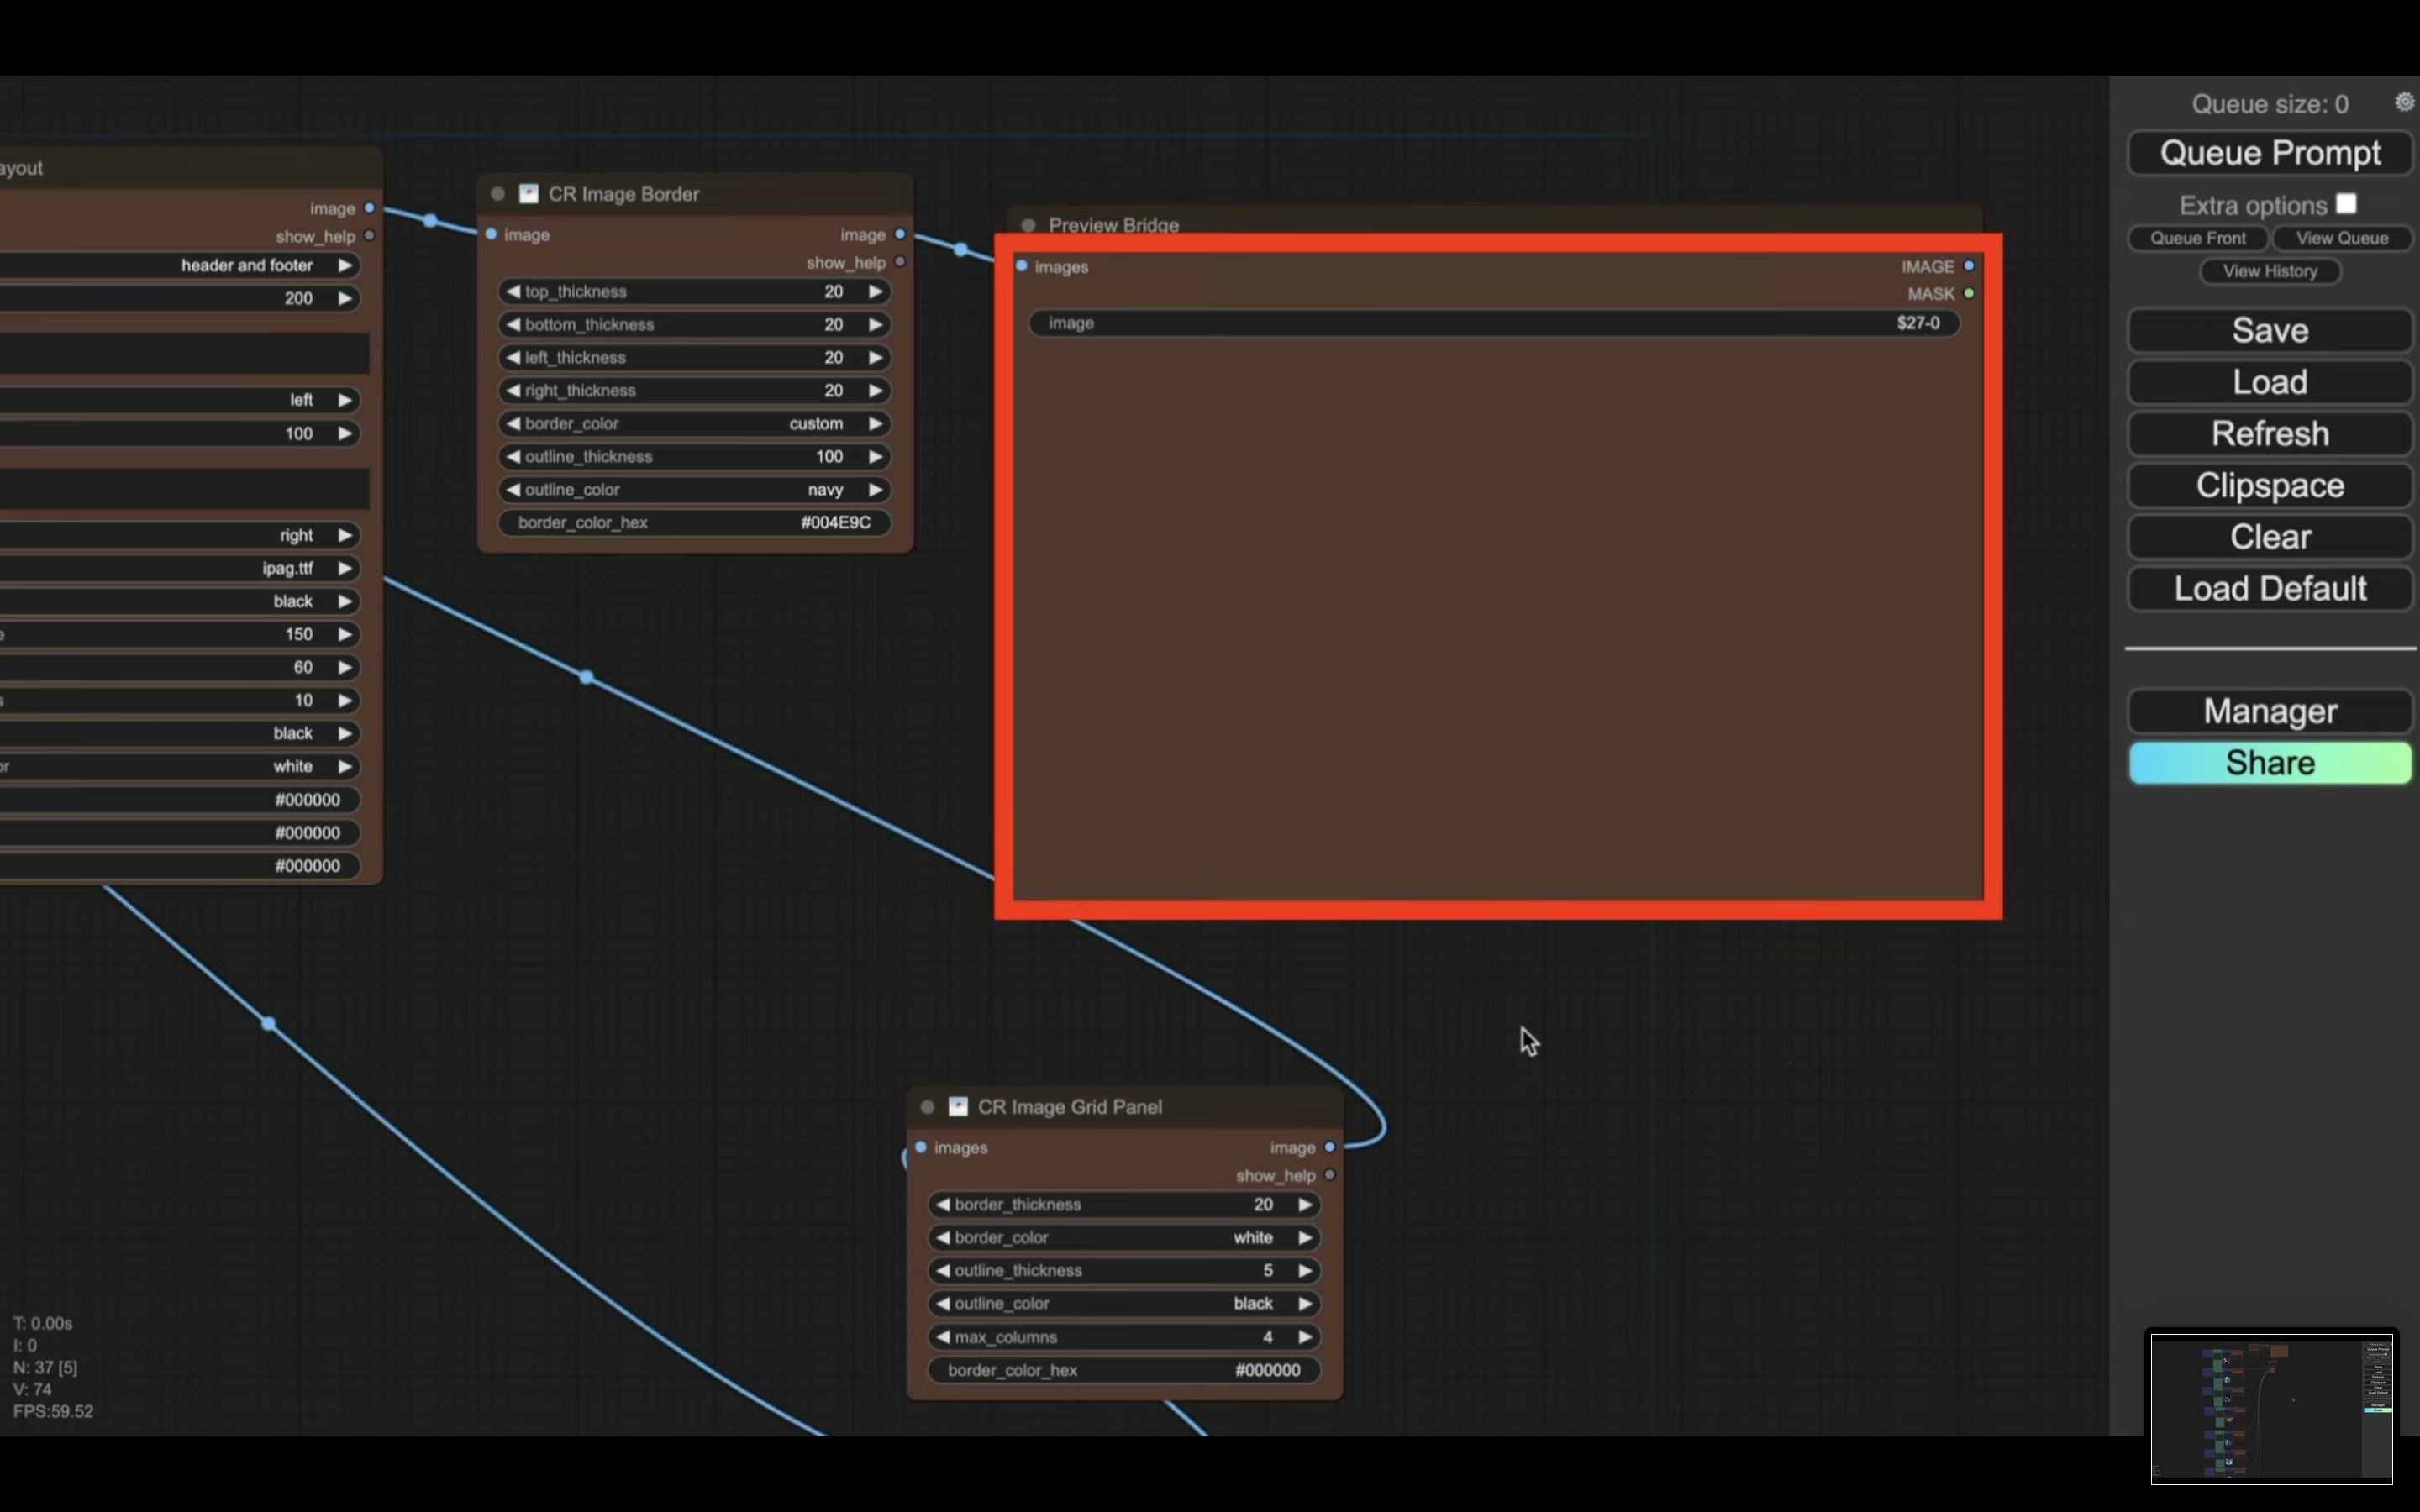Click link midpoint between layout and Border nodes
The image size is (2420, 1512).
point(430,220)
